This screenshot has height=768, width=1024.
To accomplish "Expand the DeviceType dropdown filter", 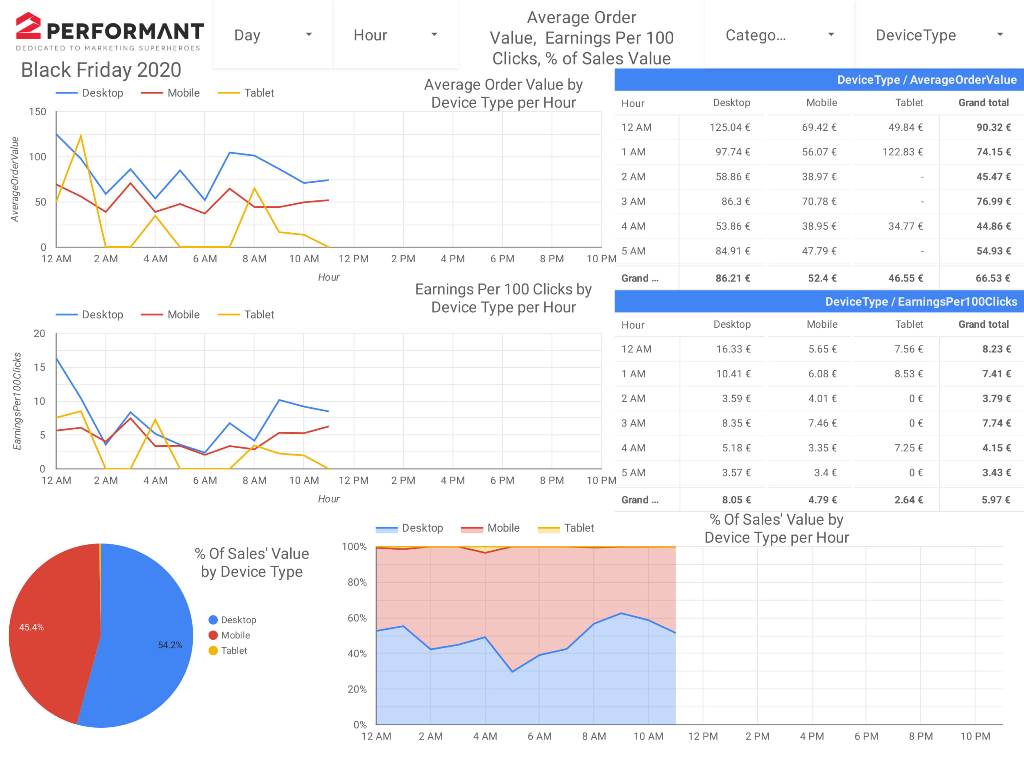I will (938, 35).
